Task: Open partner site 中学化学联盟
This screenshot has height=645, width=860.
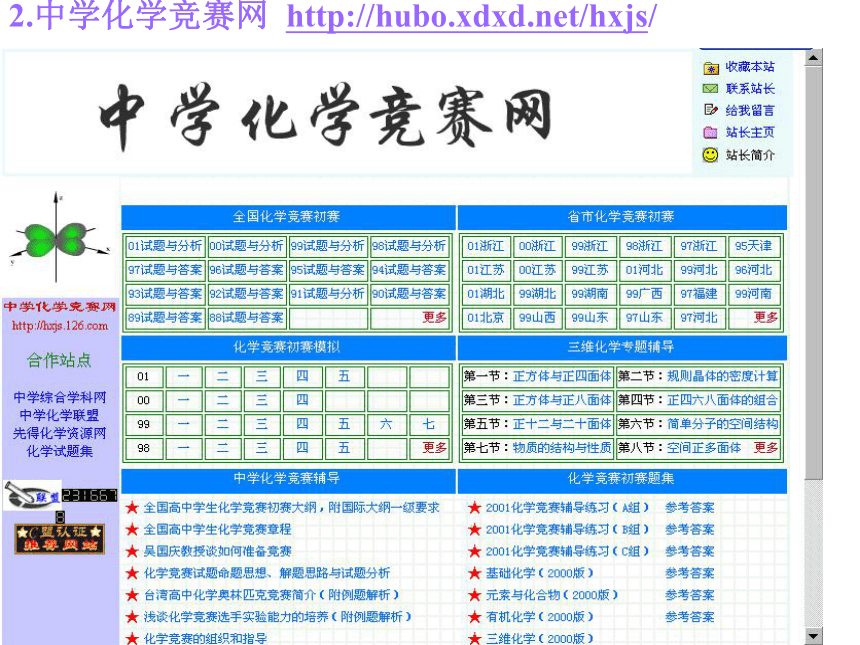Action: pyautogui.click(x=60, y=415)
